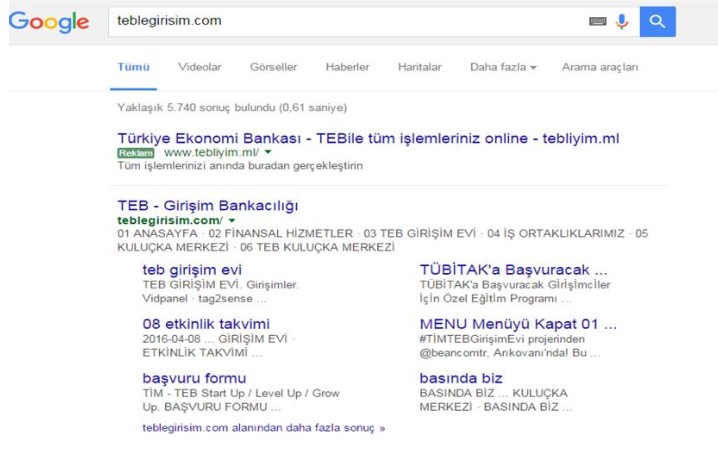Open MENU Menüyü Kapat 01 sitelink
The width and height of the screenshot is (718, 451).
pyautogui.click(x=518, y=324)
